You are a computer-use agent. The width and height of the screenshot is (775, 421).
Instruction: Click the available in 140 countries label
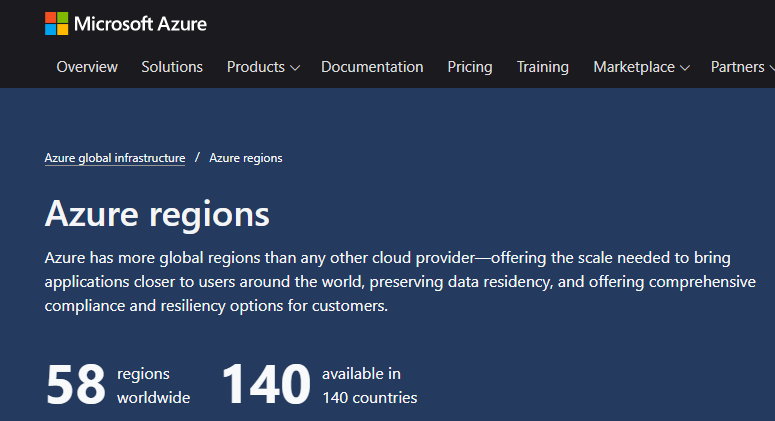pyautogui.click(x=370, y=385)
